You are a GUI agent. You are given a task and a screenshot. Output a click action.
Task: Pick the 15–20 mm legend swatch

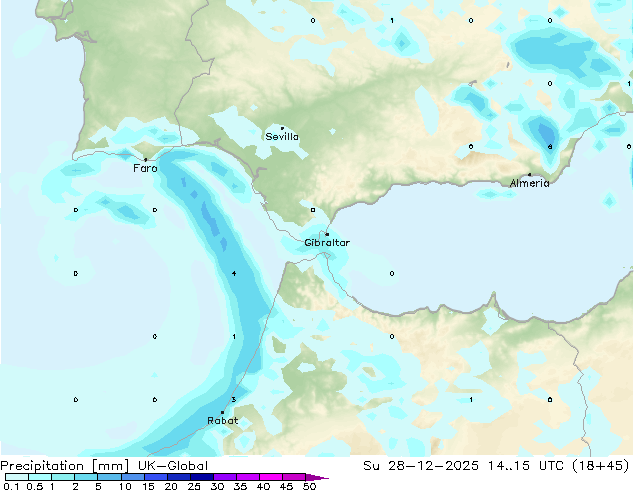[156, 477]
